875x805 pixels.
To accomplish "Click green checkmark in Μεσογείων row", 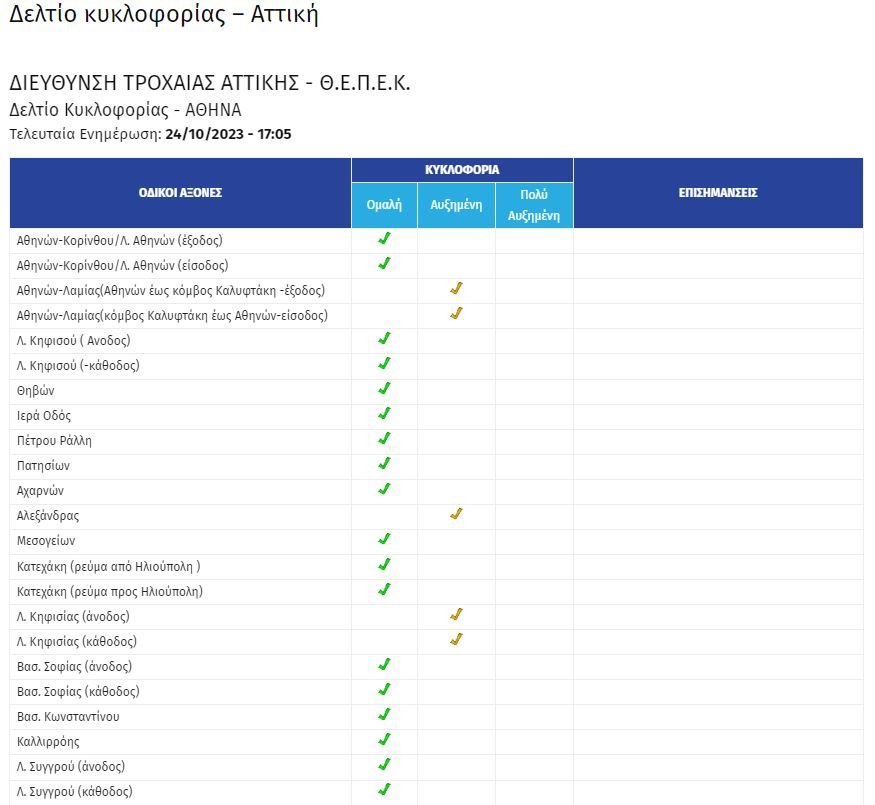I will click(384, 539).
